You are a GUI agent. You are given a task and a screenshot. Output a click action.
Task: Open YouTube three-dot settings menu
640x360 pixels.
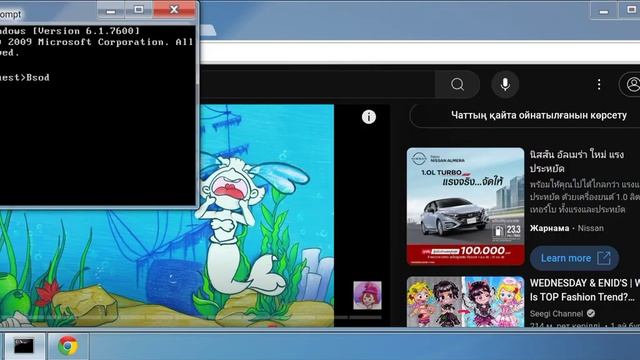point(599,84)
